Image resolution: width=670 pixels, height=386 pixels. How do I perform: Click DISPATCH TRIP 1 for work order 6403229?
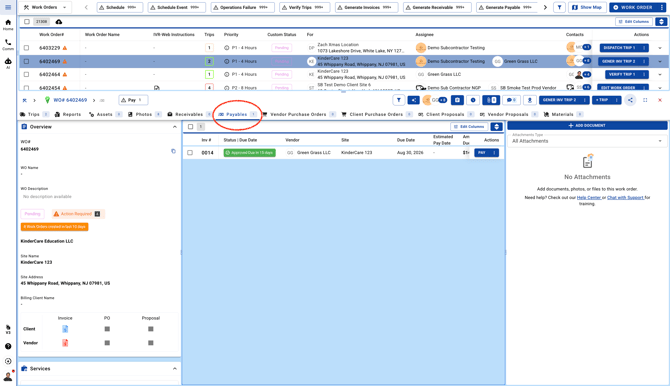pyautogui.click(x=619, y=48)
